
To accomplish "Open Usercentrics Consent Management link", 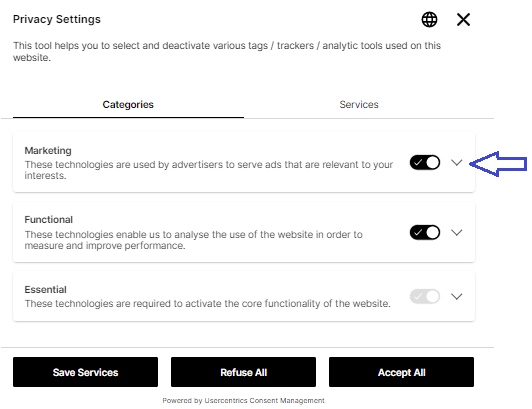I will (264, 401).
